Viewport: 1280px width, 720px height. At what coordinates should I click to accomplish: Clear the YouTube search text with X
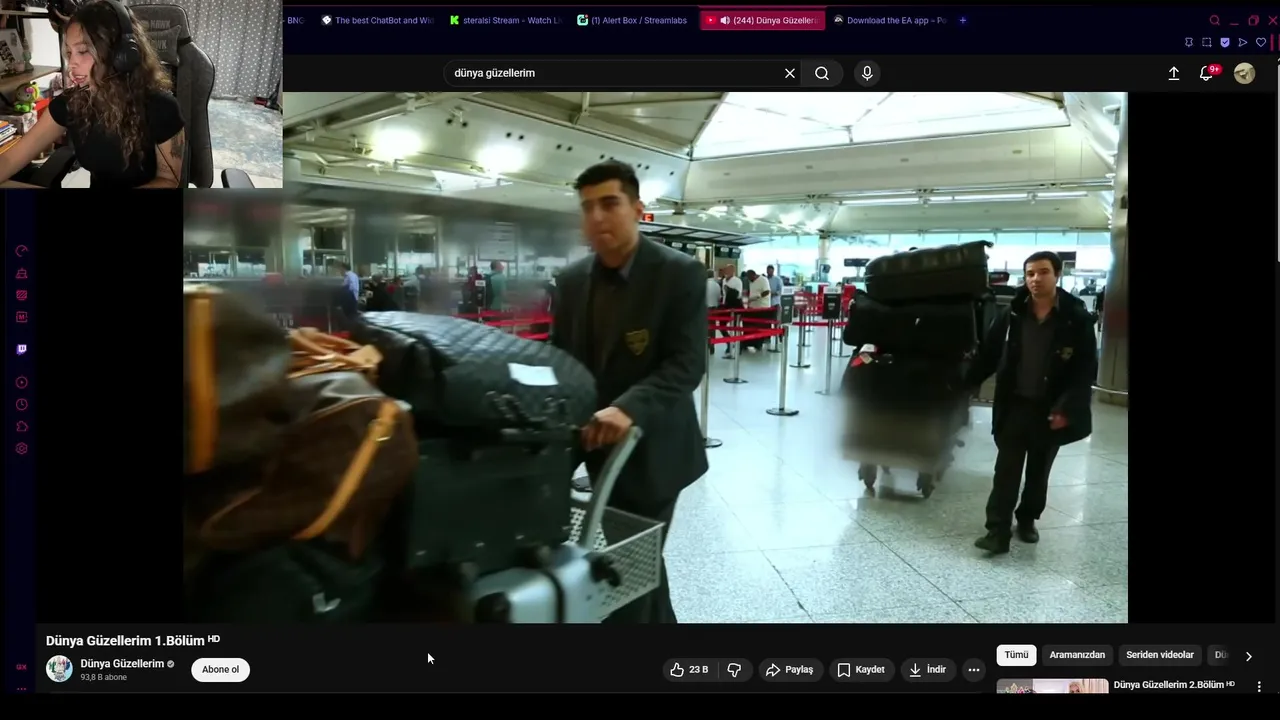[x=790, y=73]
